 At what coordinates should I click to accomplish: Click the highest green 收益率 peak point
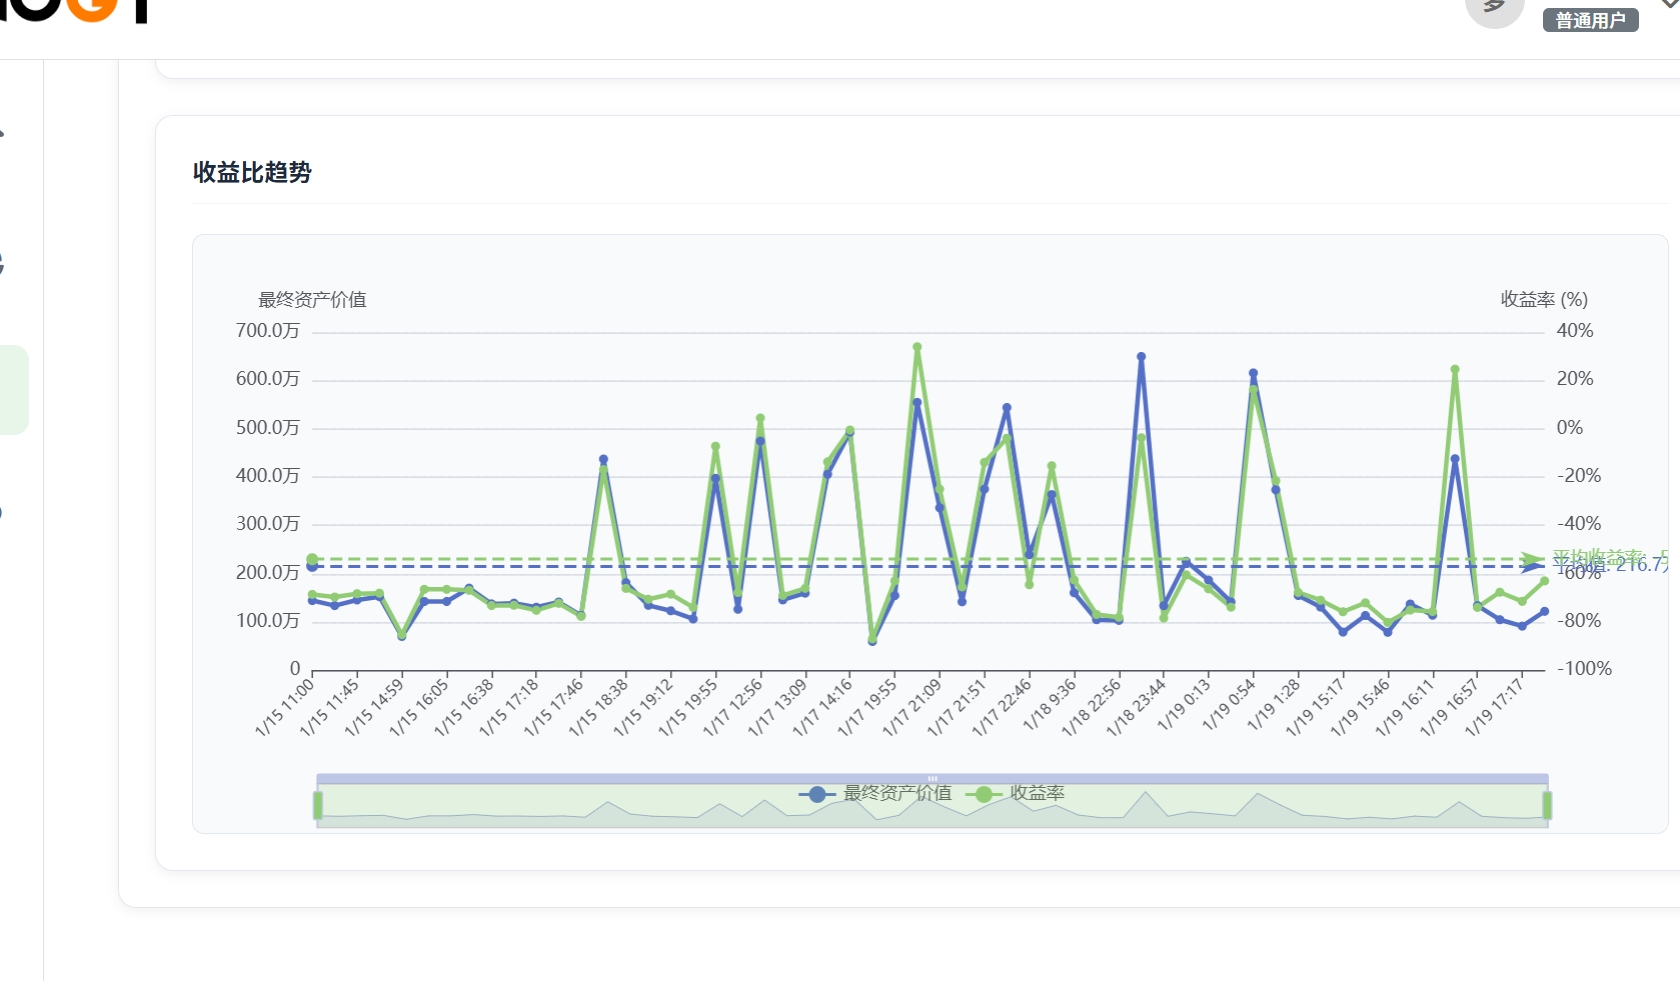pyautogui.click(x=917, y=347)
